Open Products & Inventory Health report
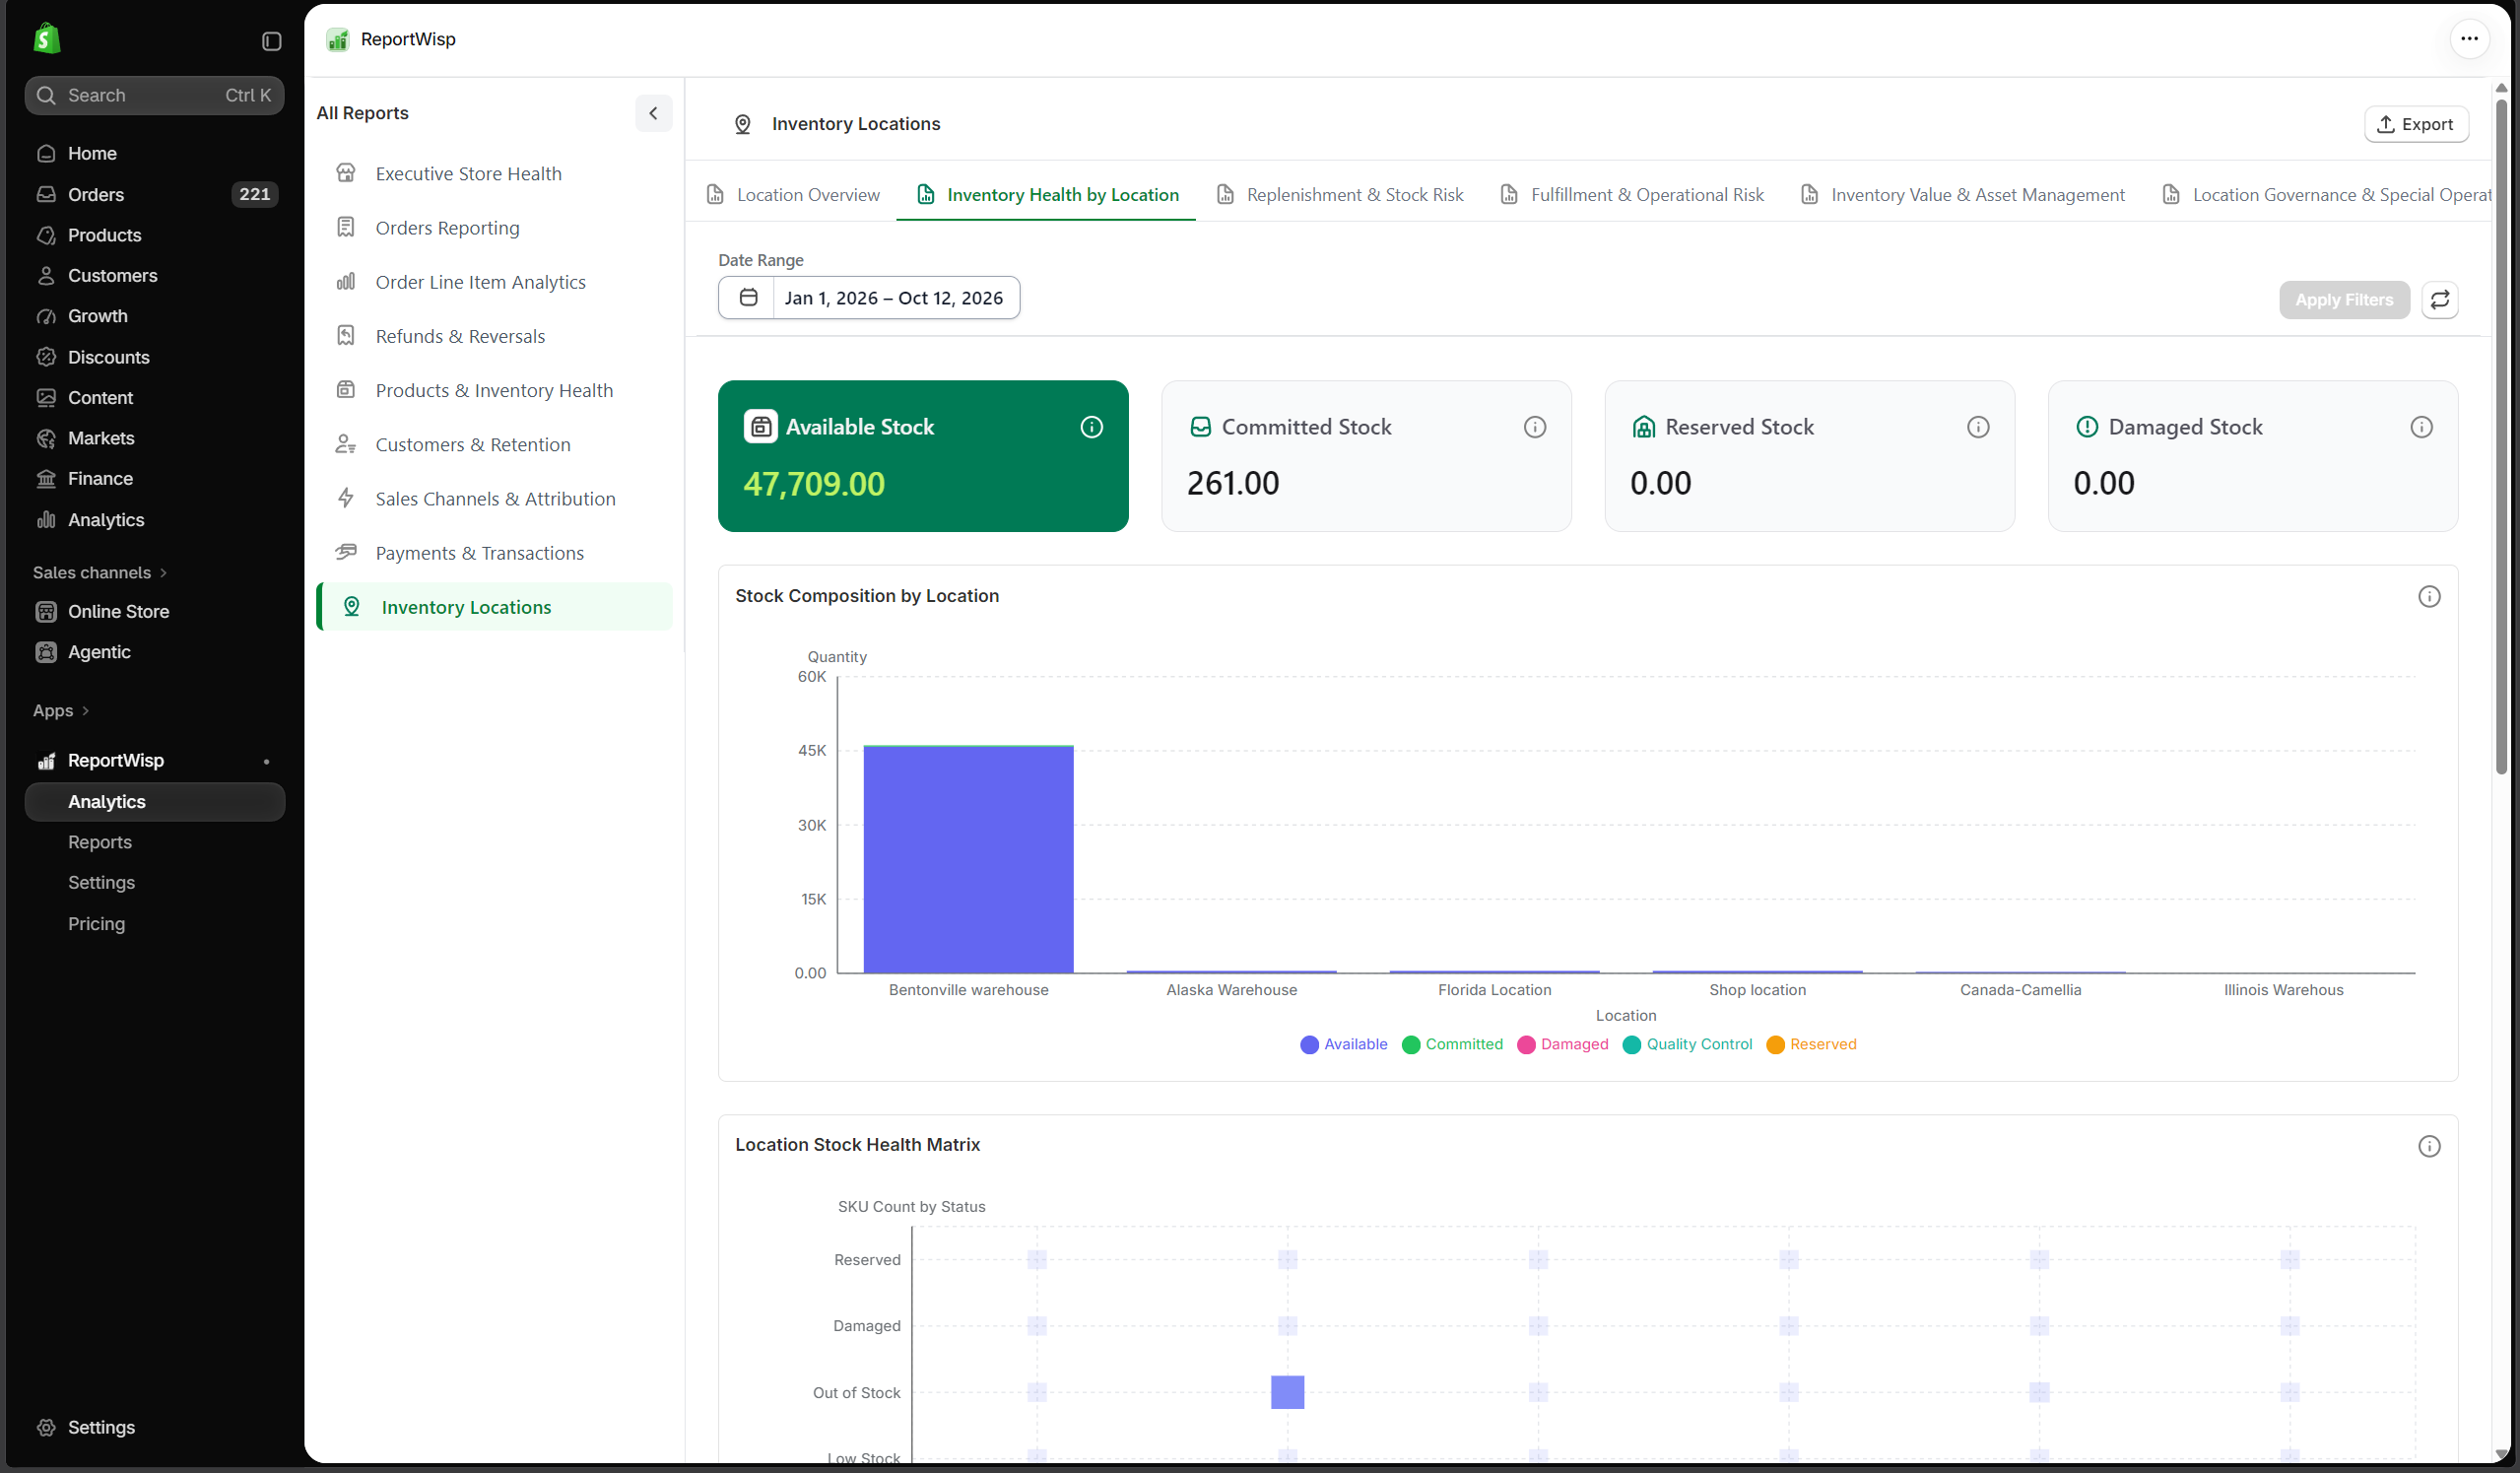2520x1473 pixels. 494,390
